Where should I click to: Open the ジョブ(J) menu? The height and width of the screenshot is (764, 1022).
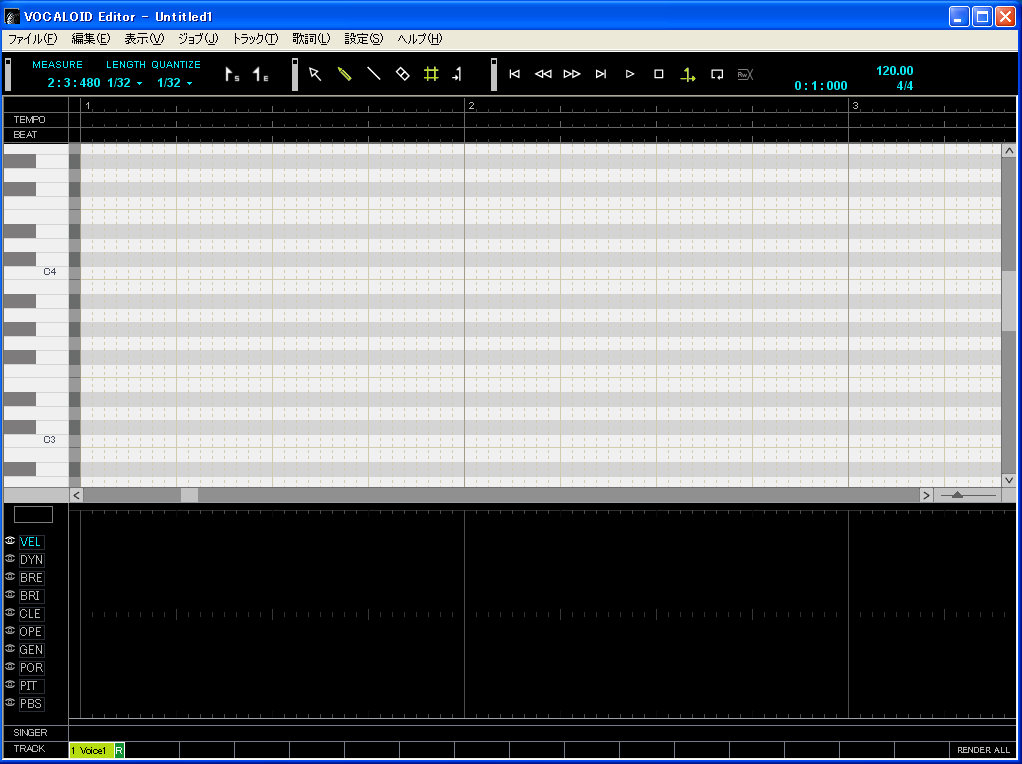pyautogui.click(x=198, y=39)
